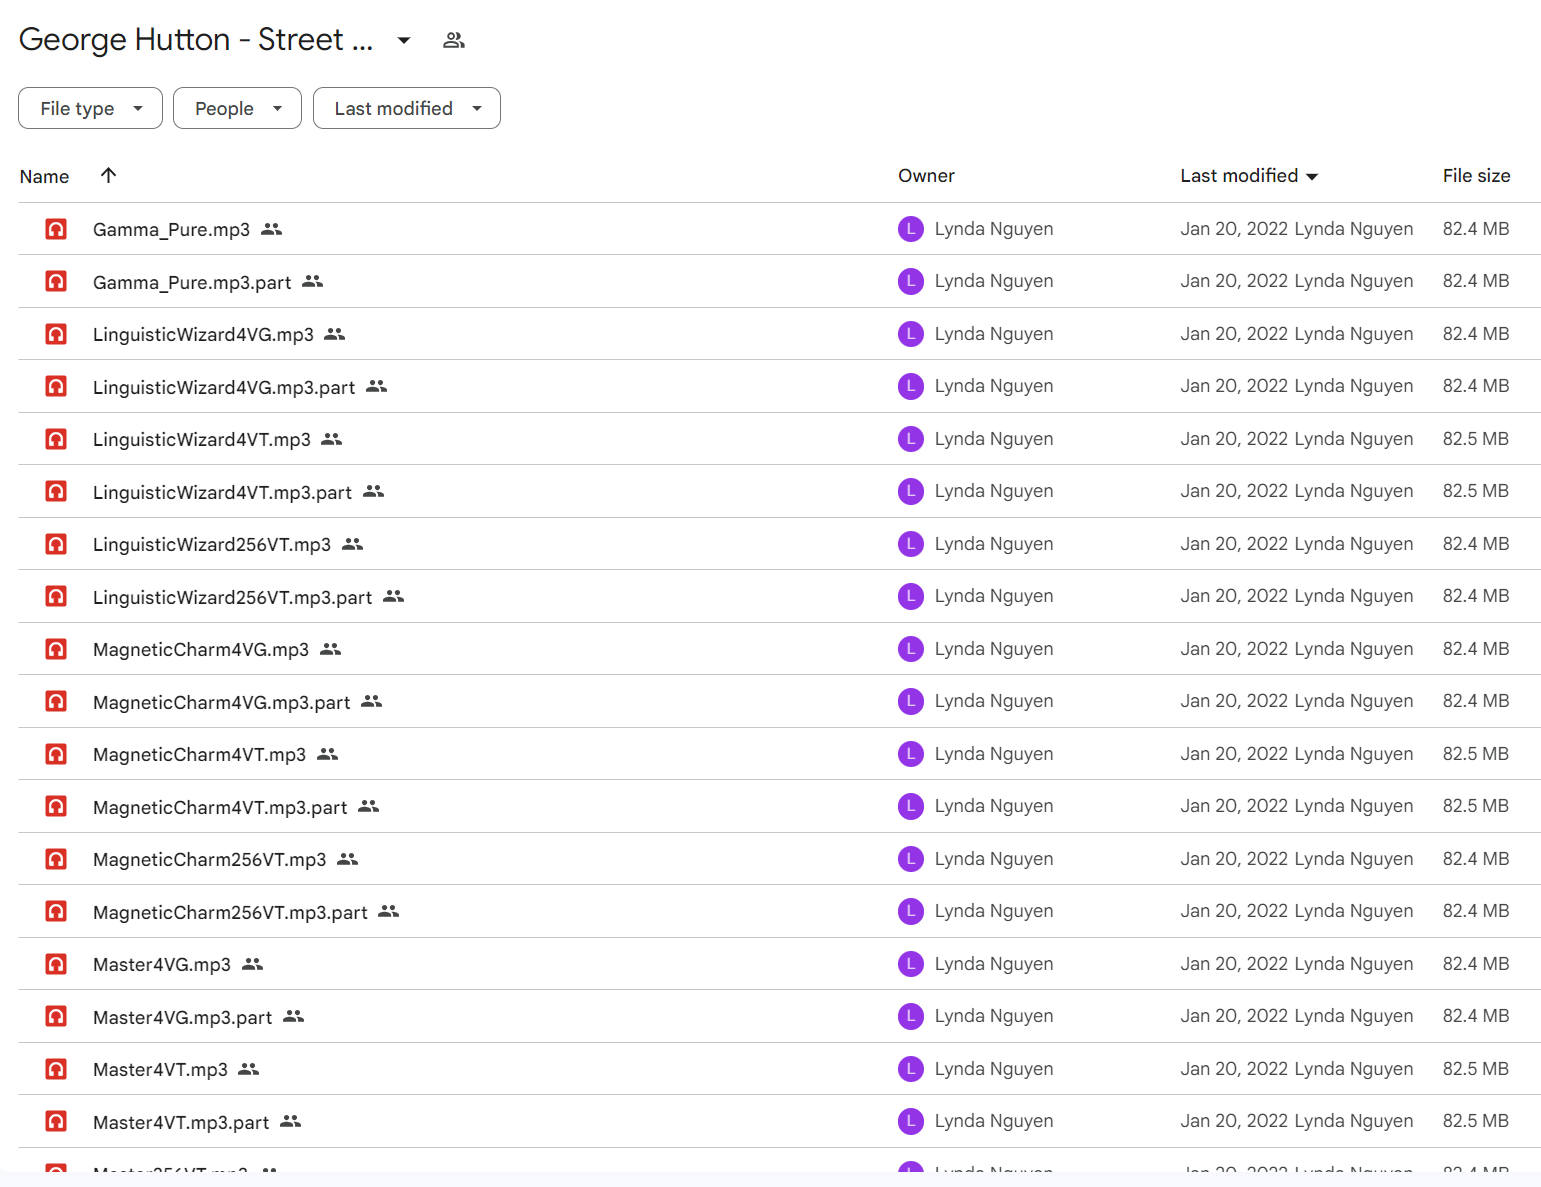Click the audio icon for Master4VT.mp3
1541x1187 pixels.
[x=56, y=1069]
